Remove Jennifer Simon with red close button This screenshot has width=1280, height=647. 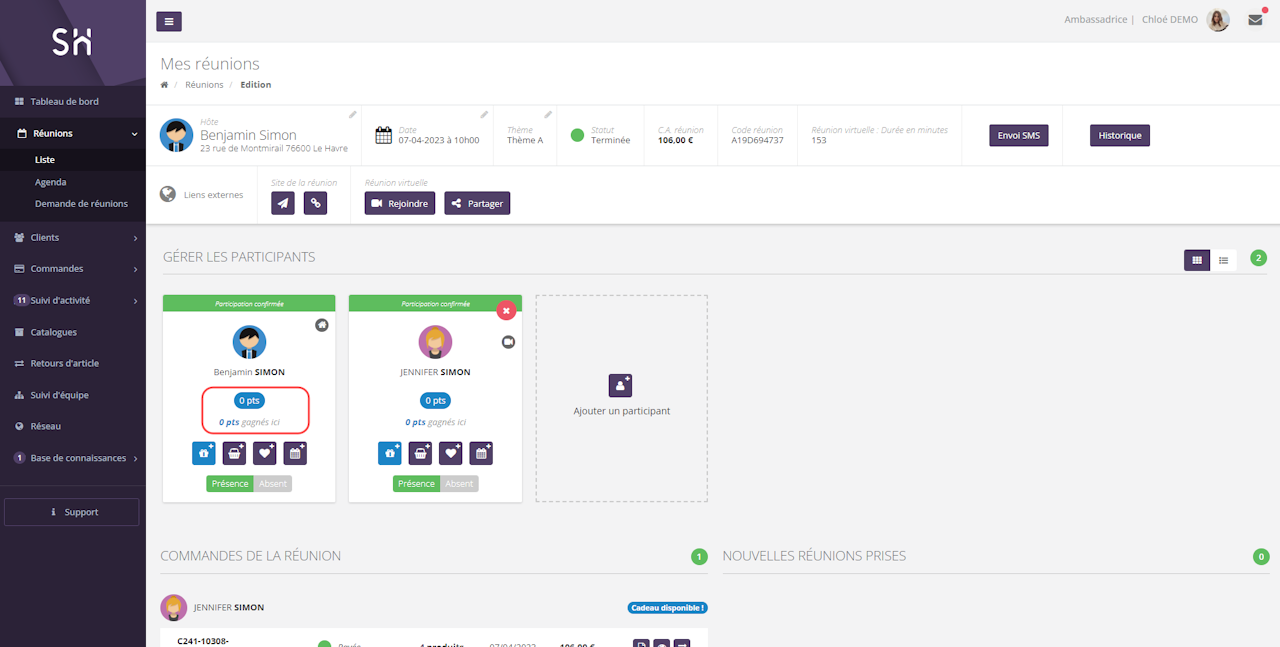click(506, 310)
